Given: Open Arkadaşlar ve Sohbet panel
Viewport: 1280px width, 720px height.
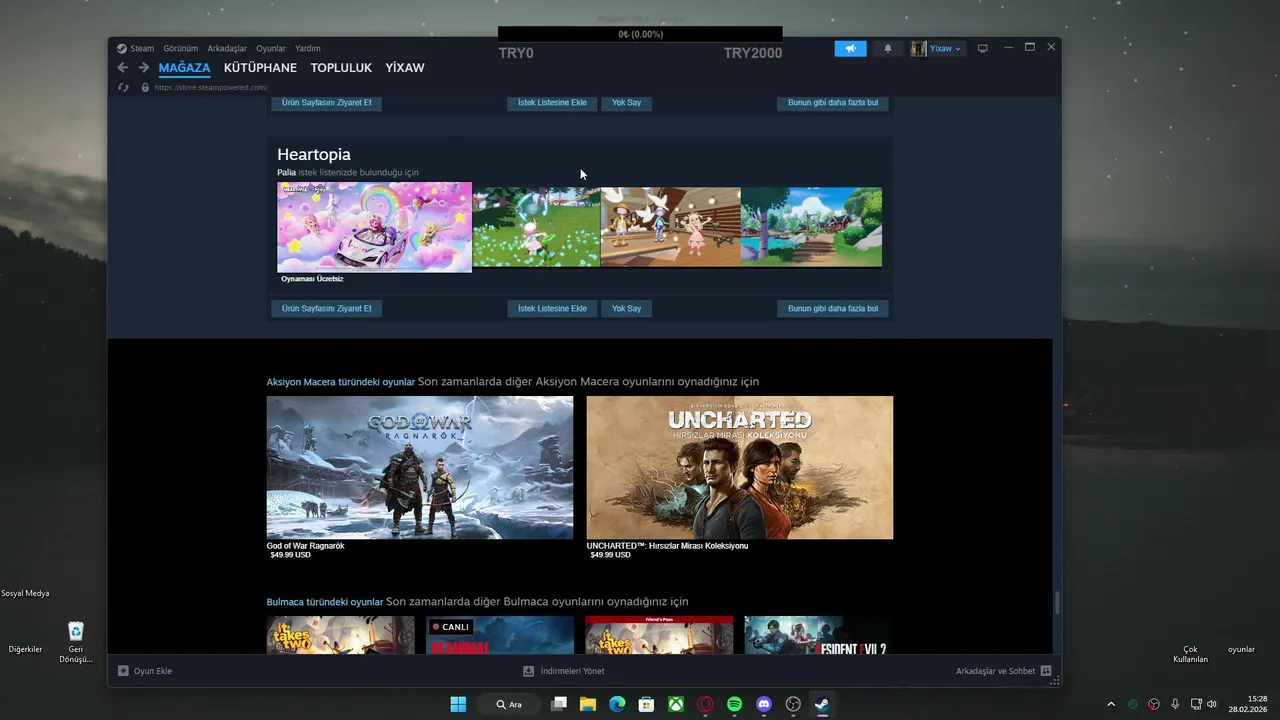Looking at the screenshot, I should click(1003, 671).
